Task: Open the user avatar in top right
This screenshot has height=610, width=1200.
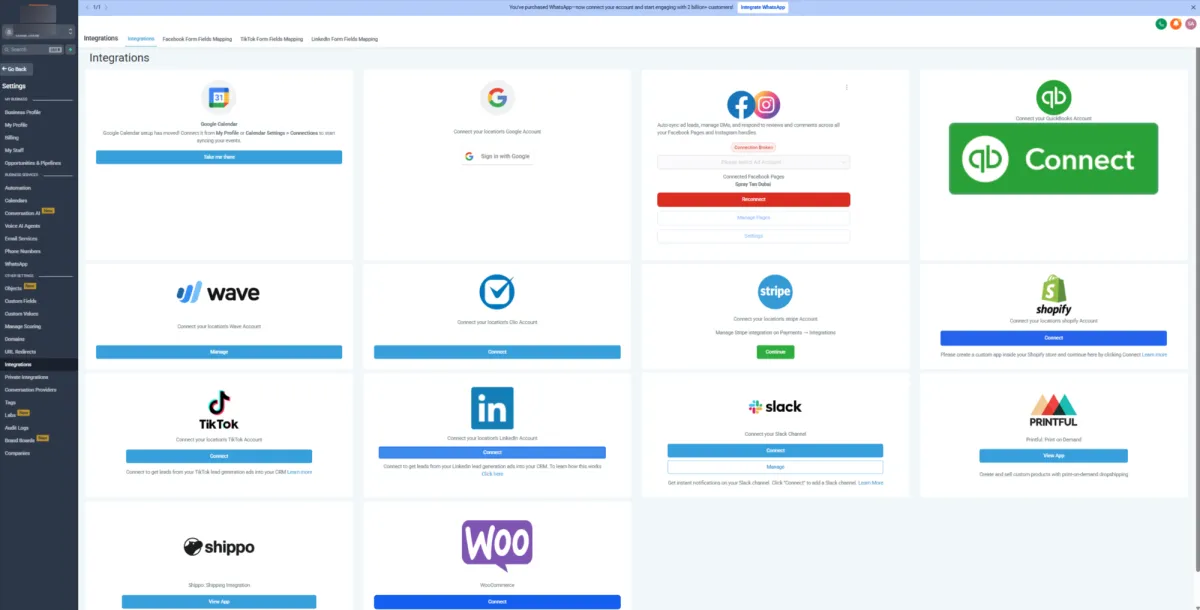Action: pos(1190,24)
